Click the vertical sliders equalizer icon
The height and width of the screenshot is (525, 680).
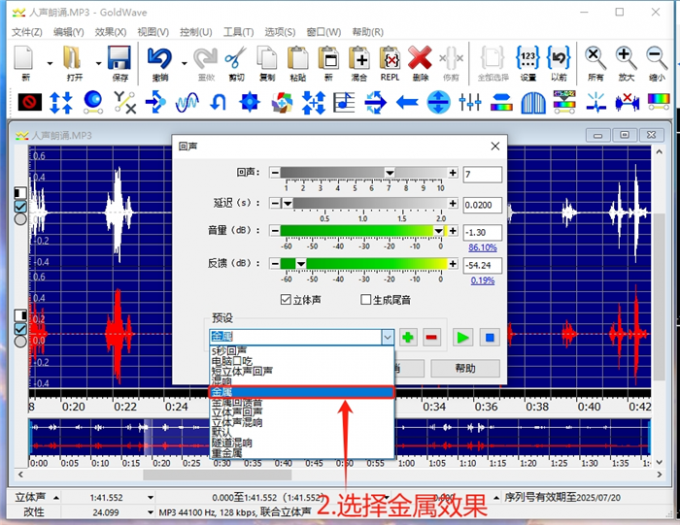pyautogui.click(x=470, y=103)
